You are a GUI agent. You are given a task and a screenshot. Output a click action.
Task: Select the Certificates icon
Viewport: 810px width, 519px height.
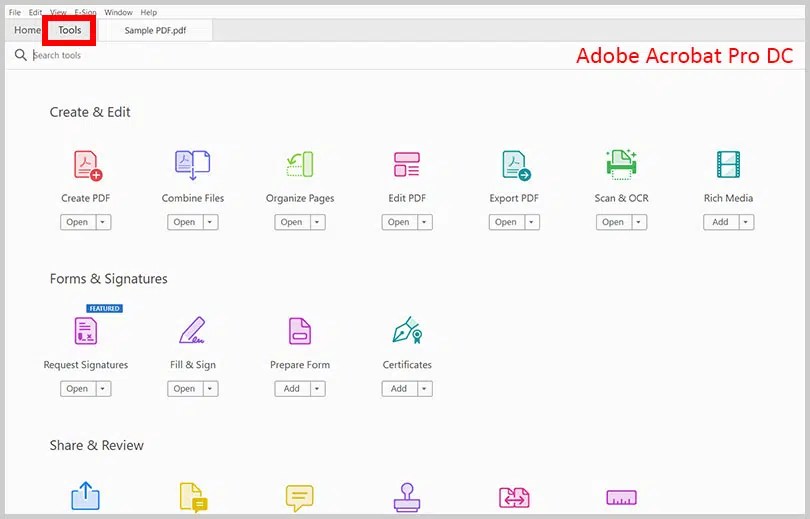click(x=407, y=330)
